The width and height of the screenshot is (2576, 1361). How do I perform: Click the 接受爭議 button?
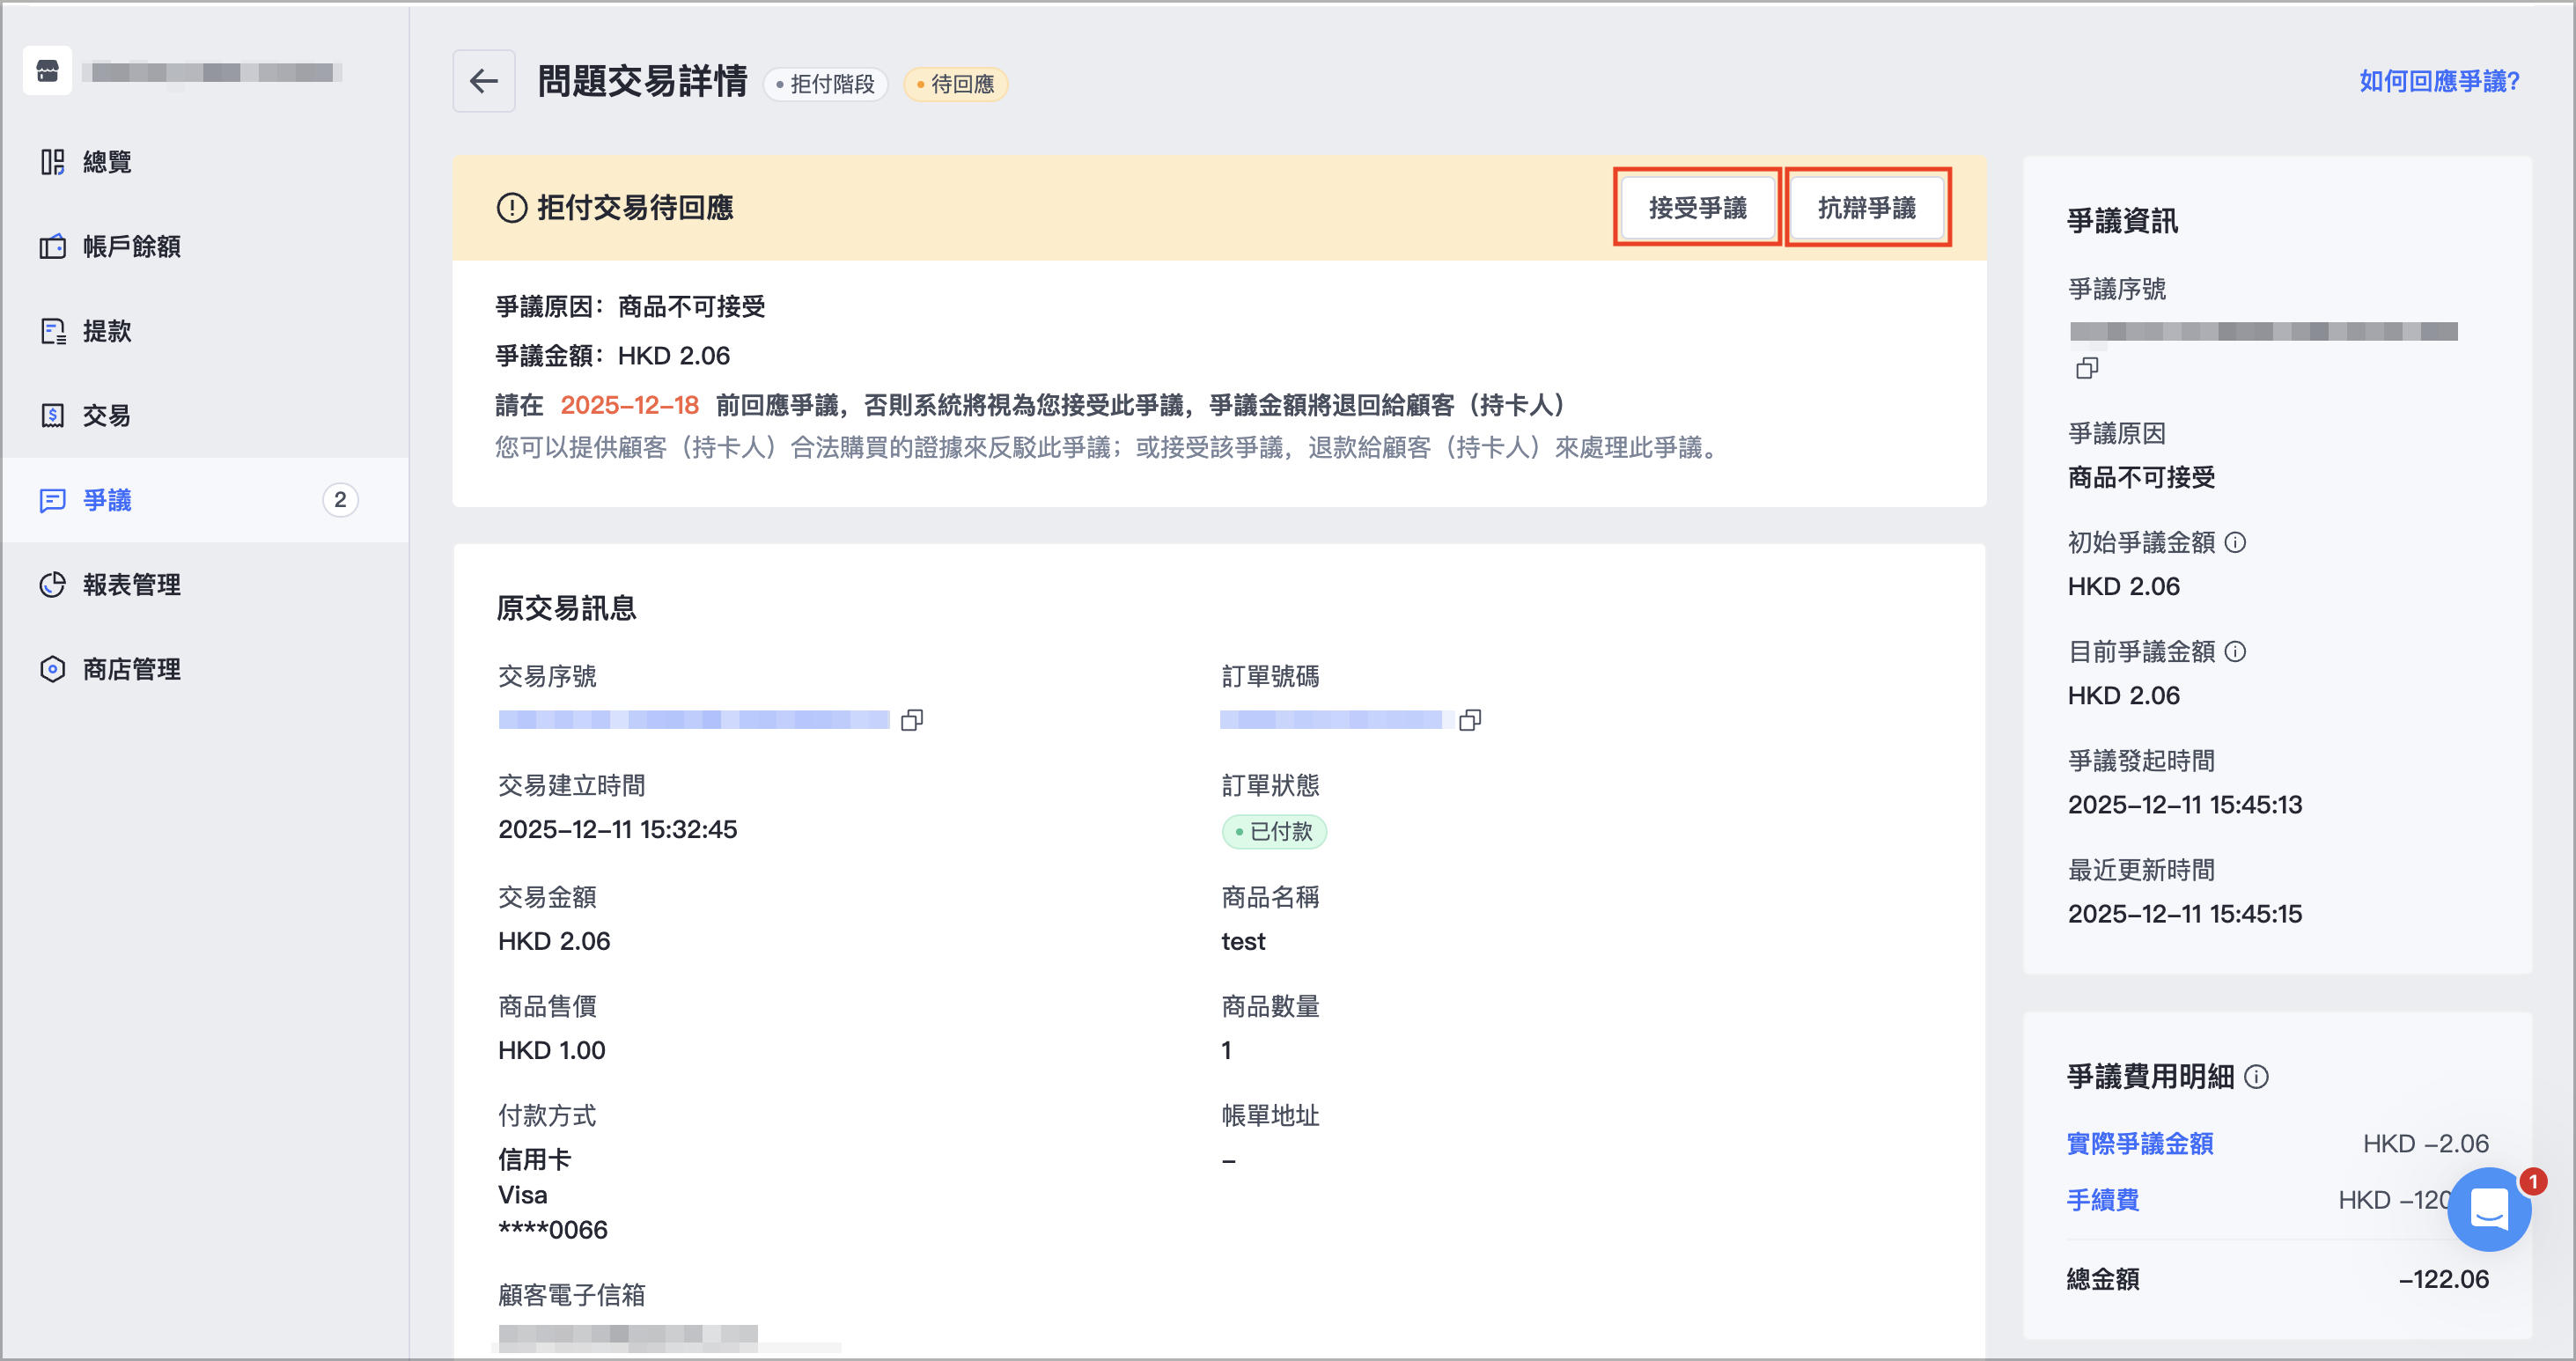tap(1698, 207)
